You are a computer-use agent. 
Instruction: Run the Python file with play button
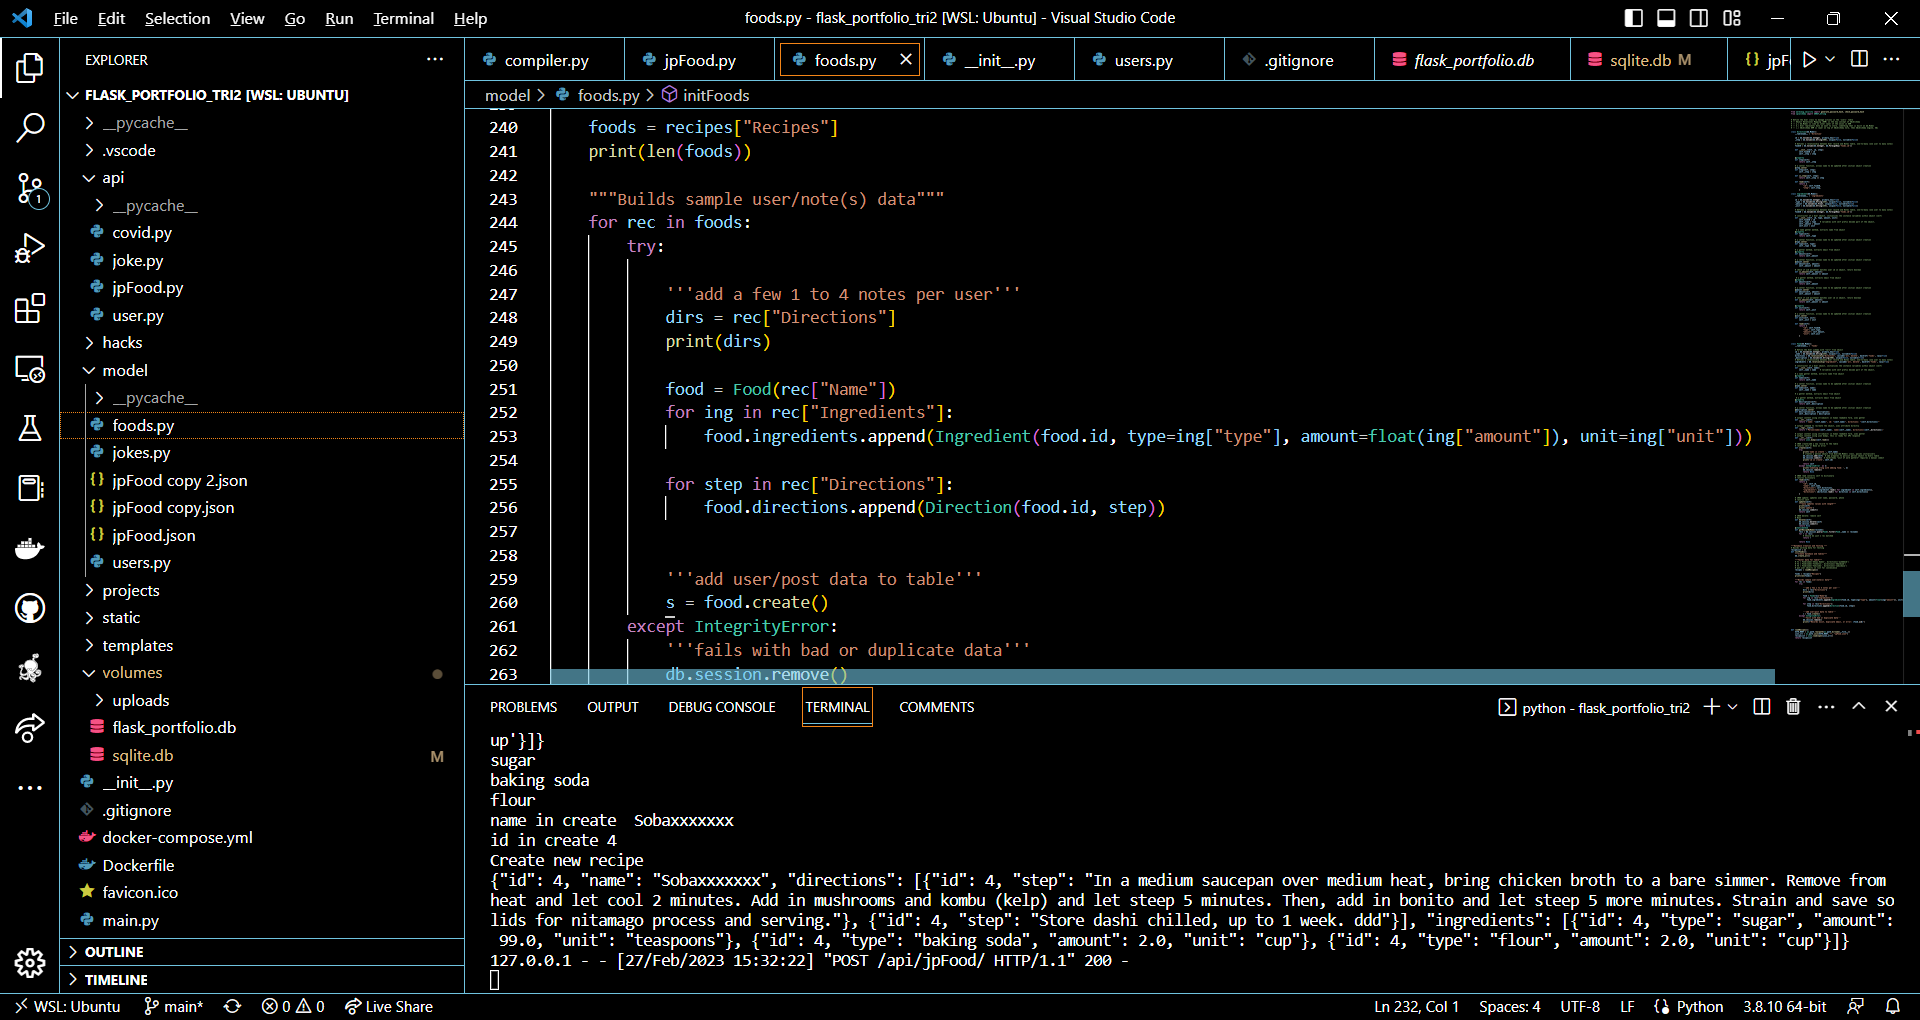[x=1809, y=60]
